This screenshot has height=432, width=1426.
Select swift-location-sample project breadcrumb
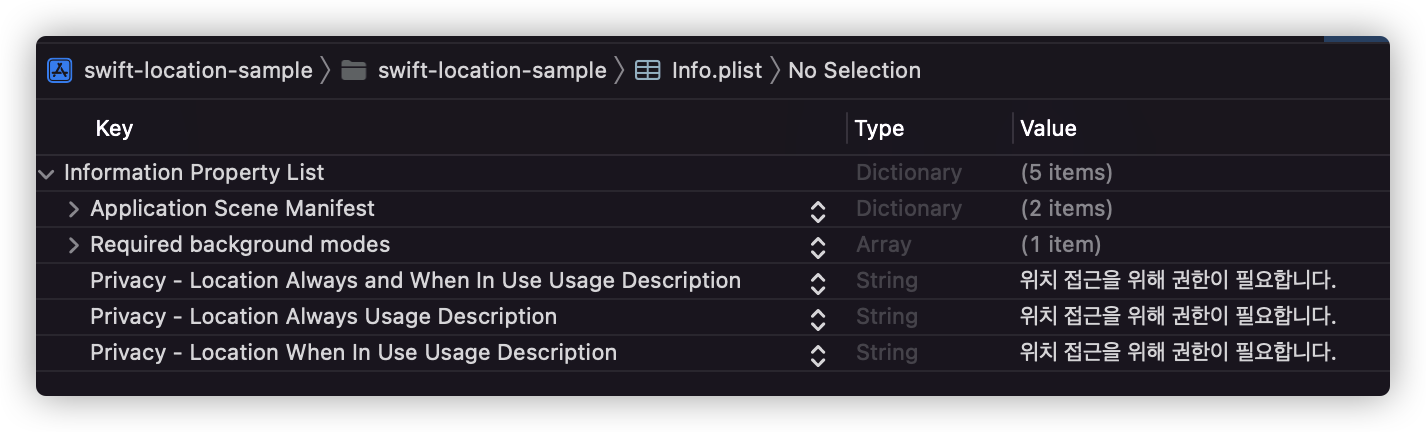click(198, 71)
